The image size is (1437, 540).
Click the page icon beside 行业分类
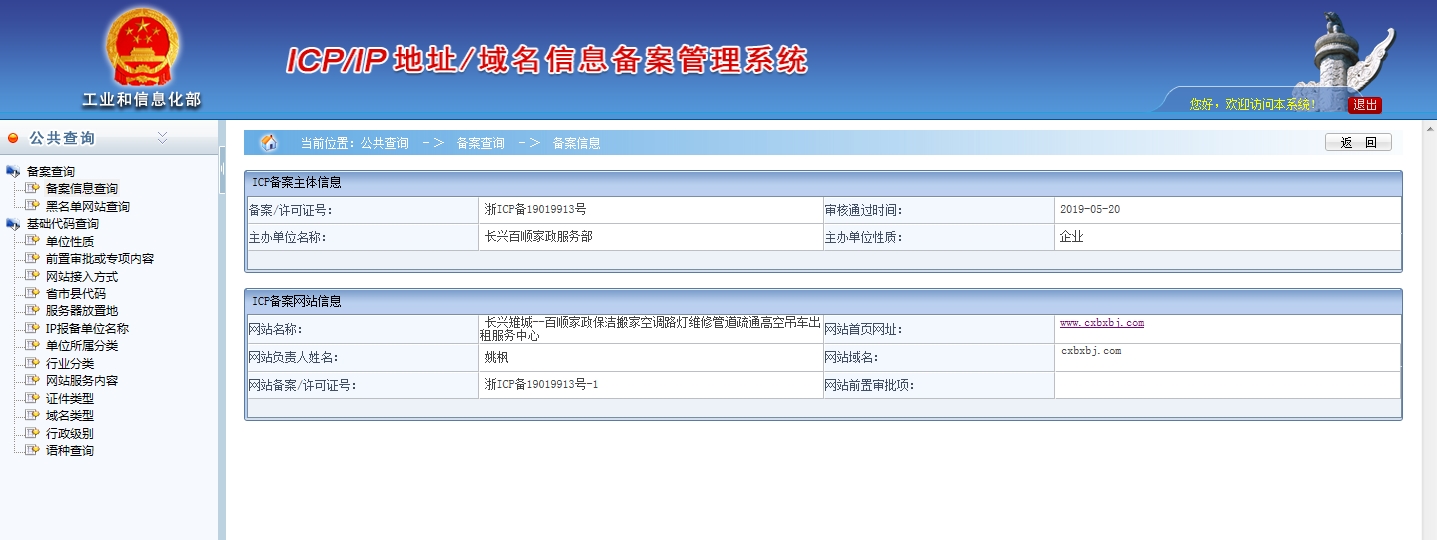click(33, 363)
